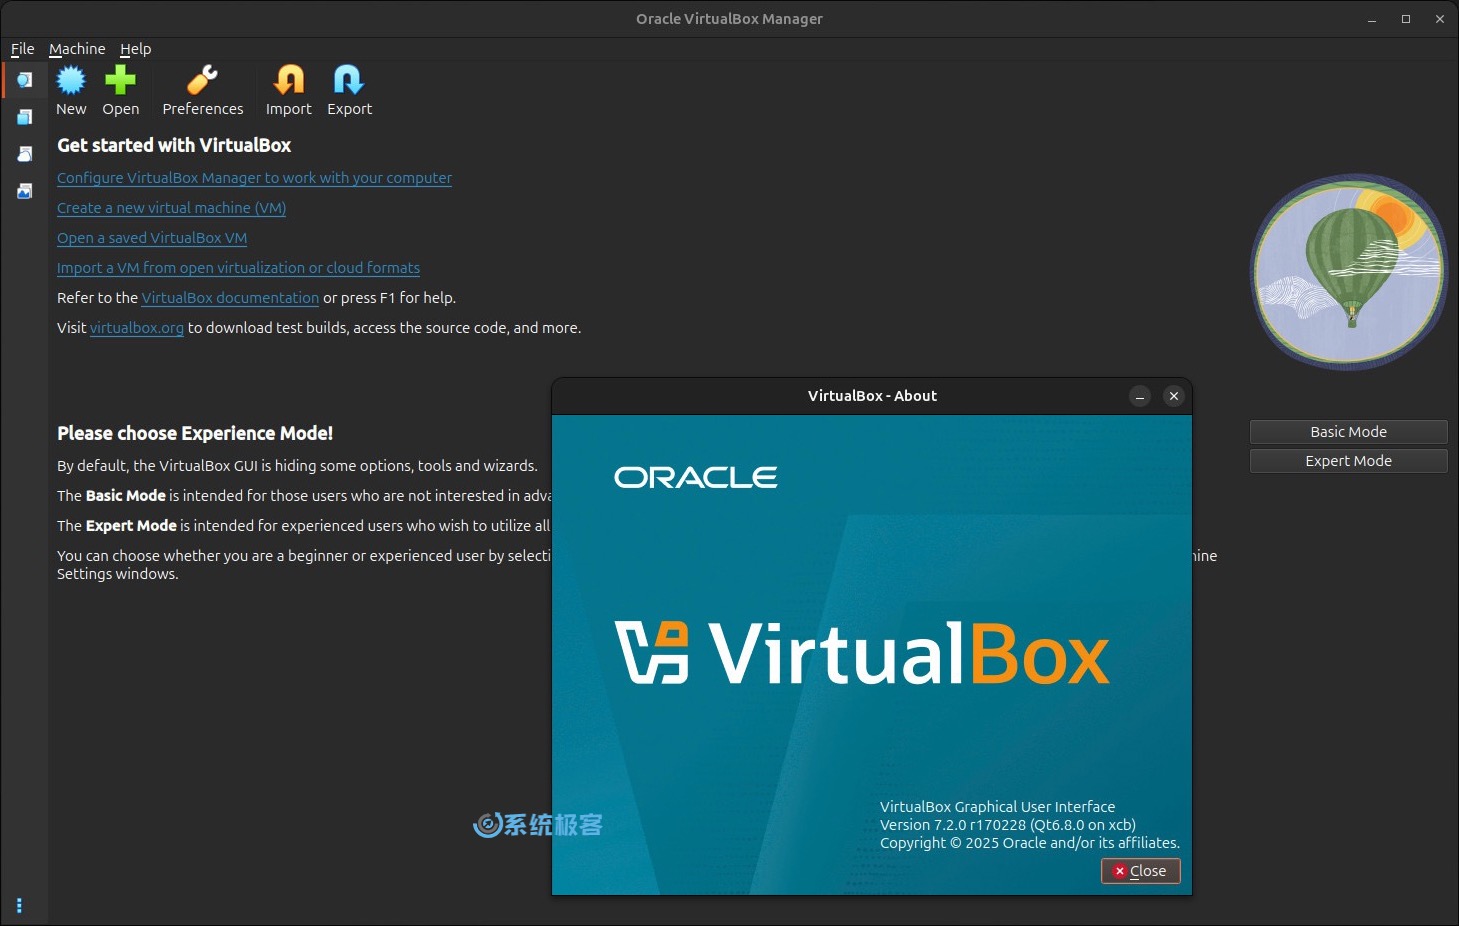1459x926 pixels.
Task: Follow the Configure VirtualBox Manager link
Action: pos(254,178)
